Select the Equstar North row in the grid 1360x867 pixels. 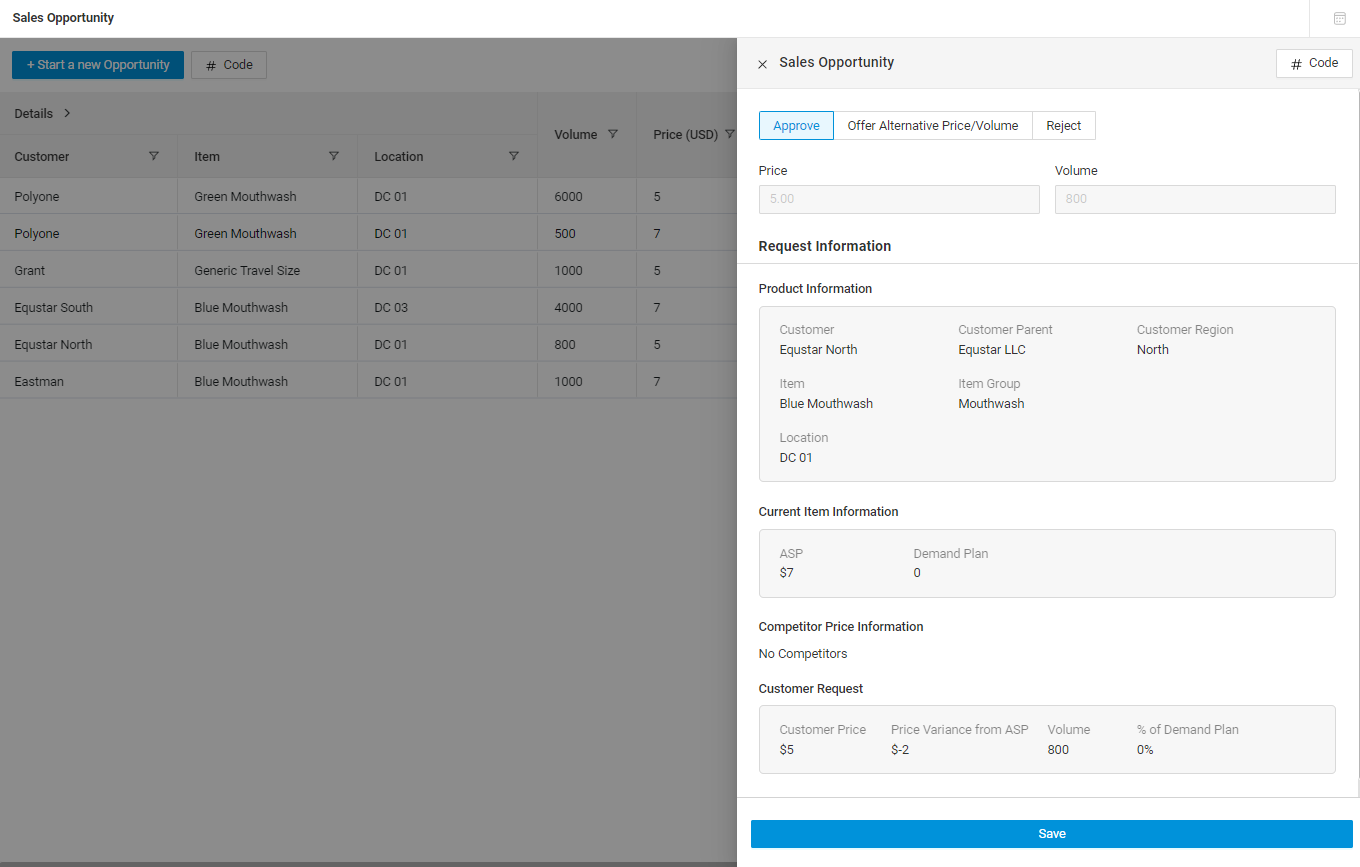(x=368, y=344)
